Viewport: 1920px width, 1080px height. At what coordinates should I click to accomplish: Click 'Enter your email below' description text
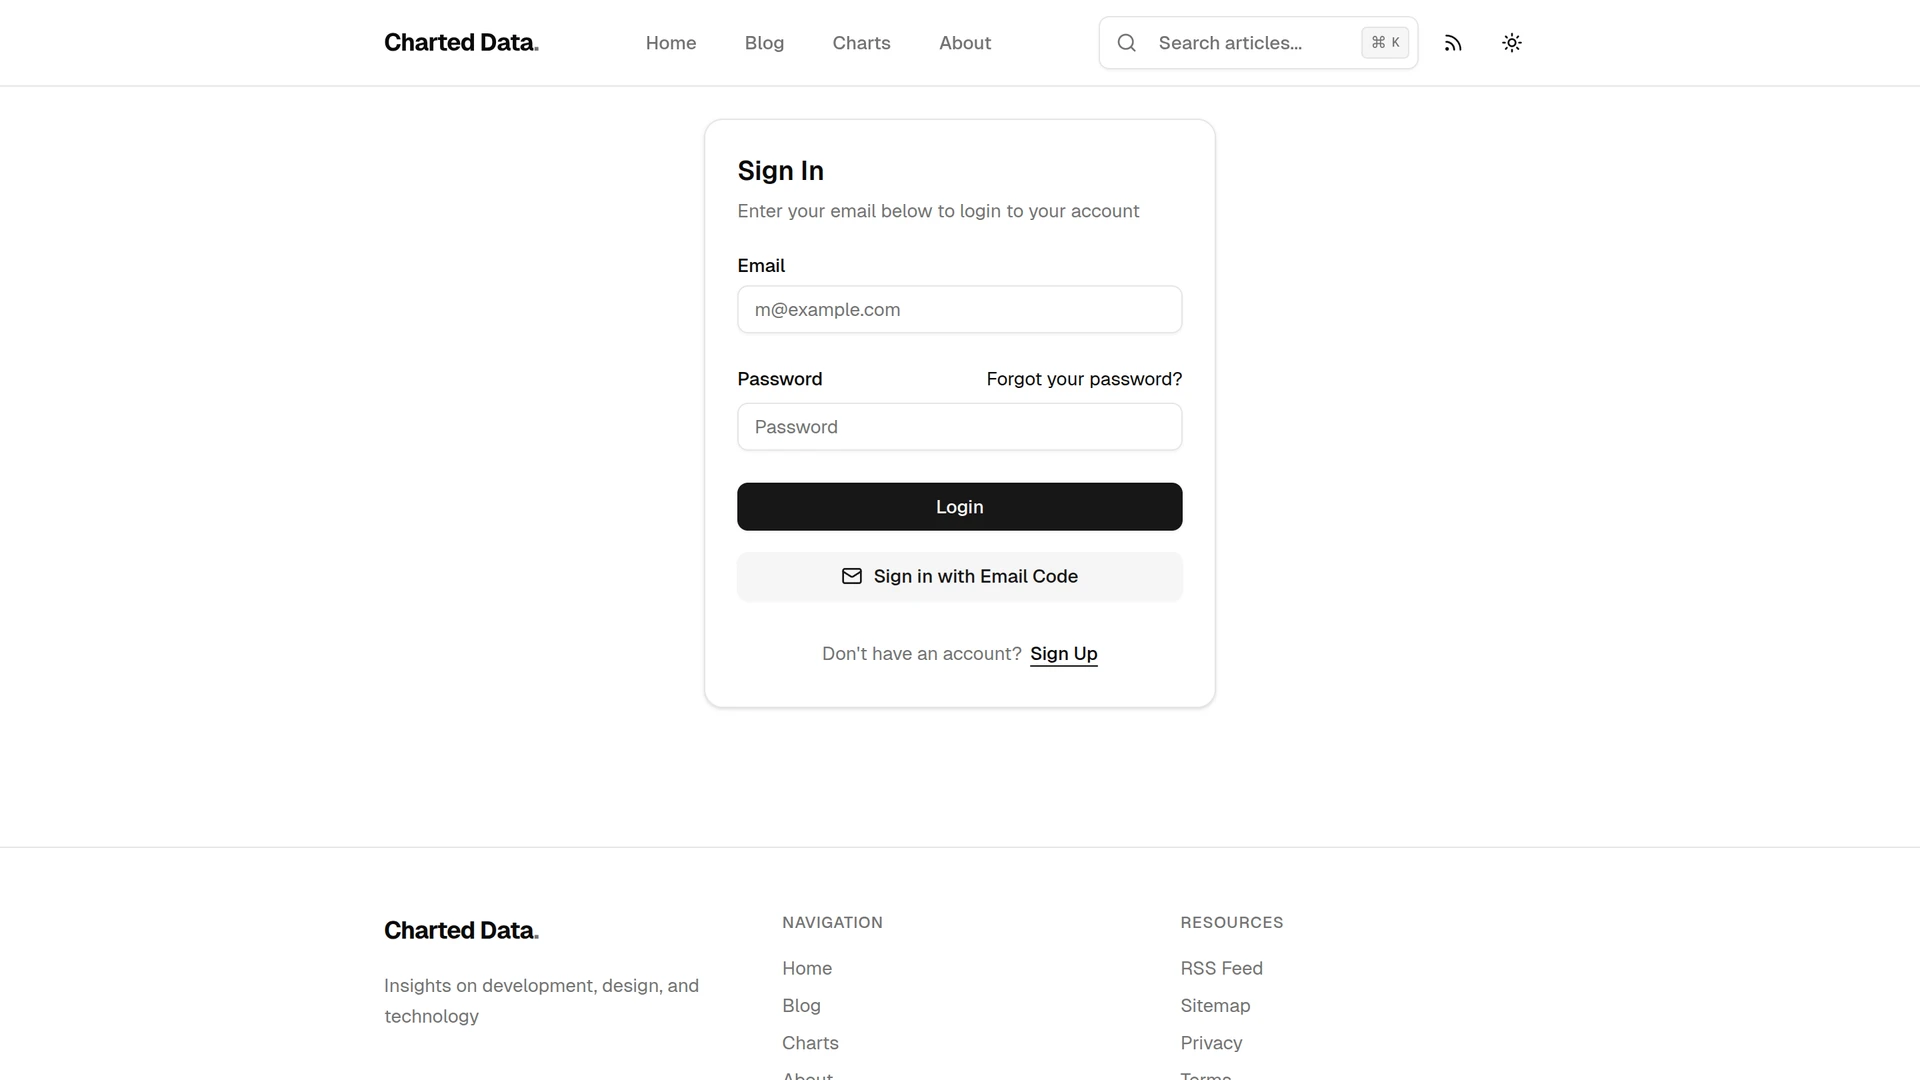[938, 211]
